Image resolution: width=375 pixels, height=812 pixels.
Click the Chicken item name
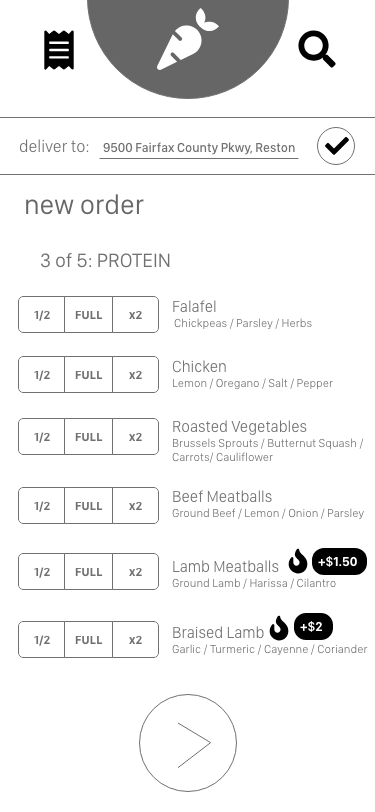pyautogui.click(x=199, y=367)
